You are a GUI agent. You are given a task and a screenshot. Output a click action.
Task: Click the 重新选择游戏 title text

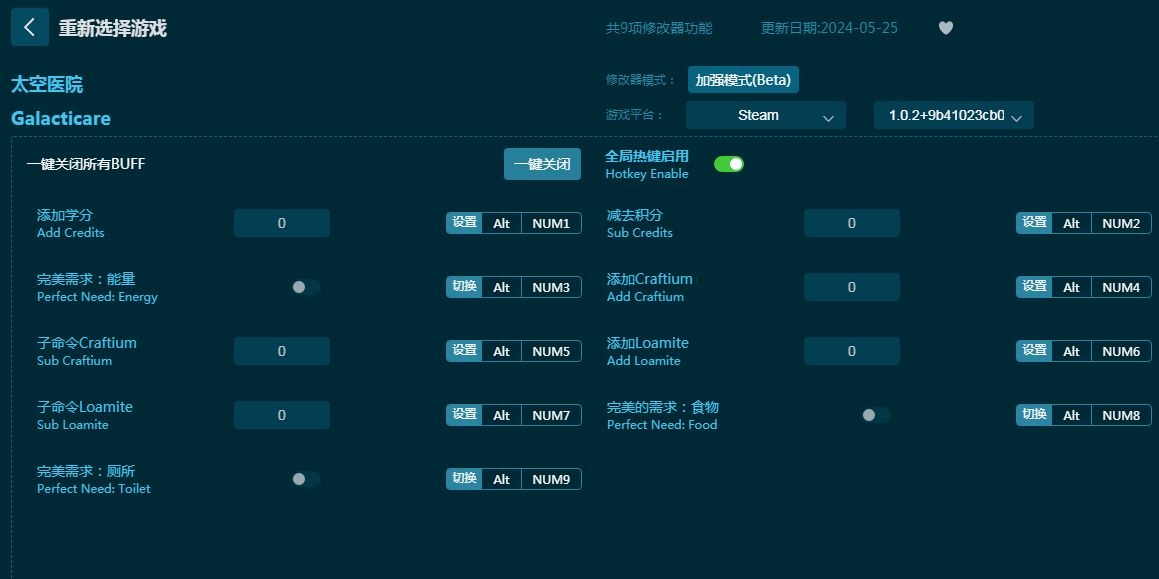[x=112, y=28]
